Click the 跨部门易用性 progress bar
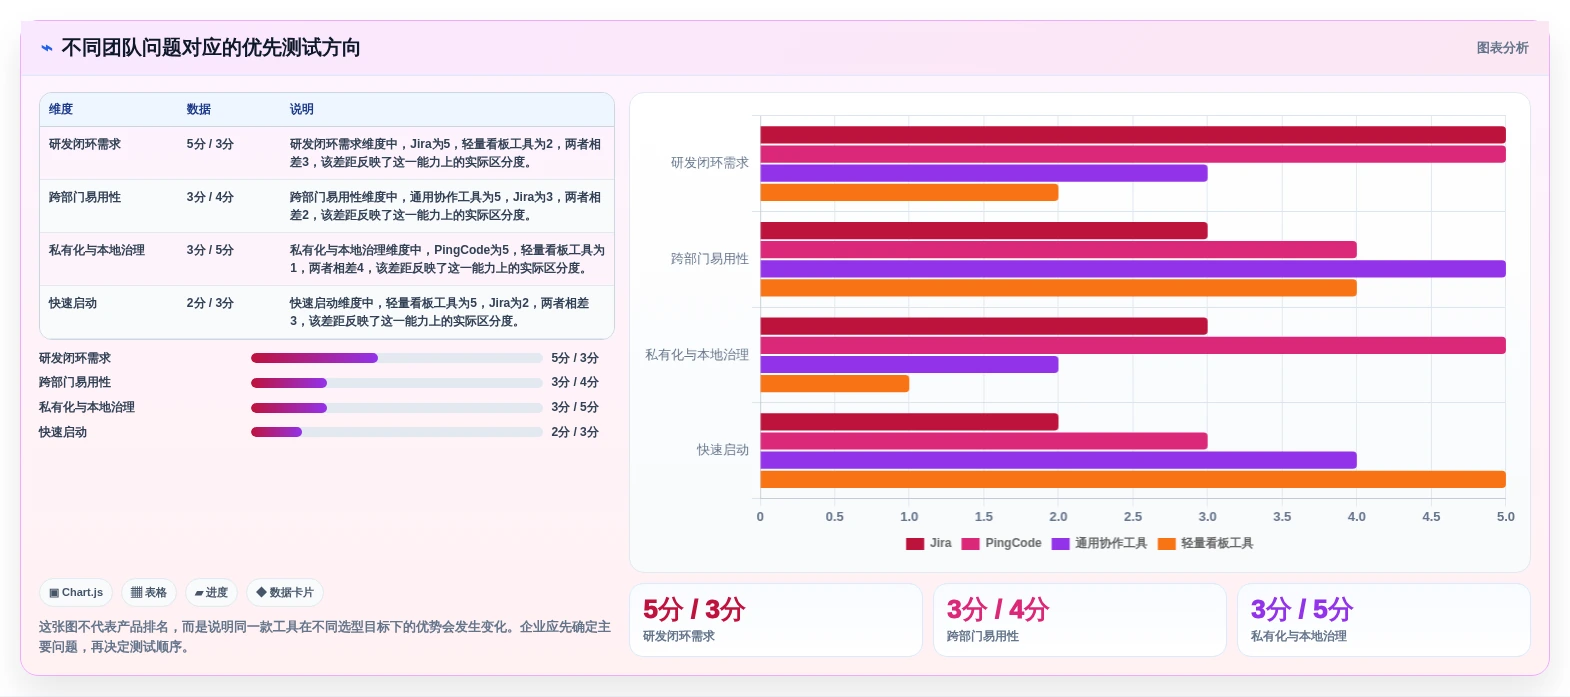The image size is (1570, 697). pyautogui.click(x=396, y=383)
